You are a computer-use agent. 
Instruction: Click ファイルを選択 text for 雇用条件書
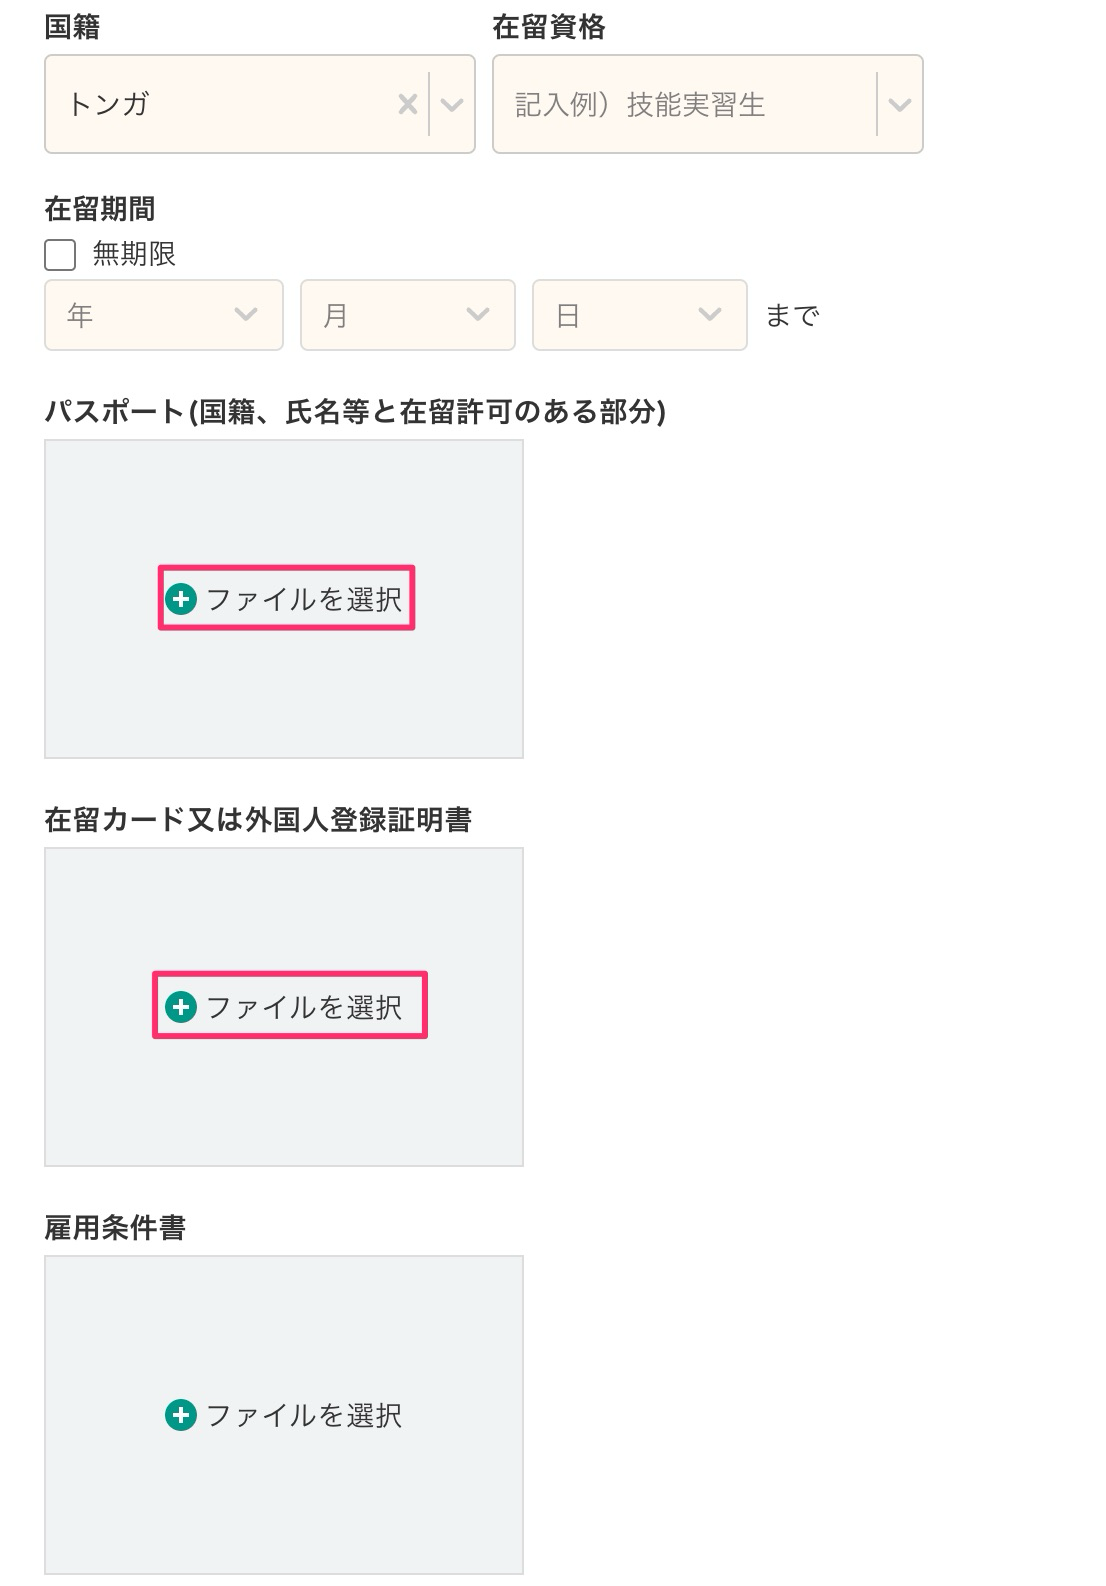[x=304, y=1415]
